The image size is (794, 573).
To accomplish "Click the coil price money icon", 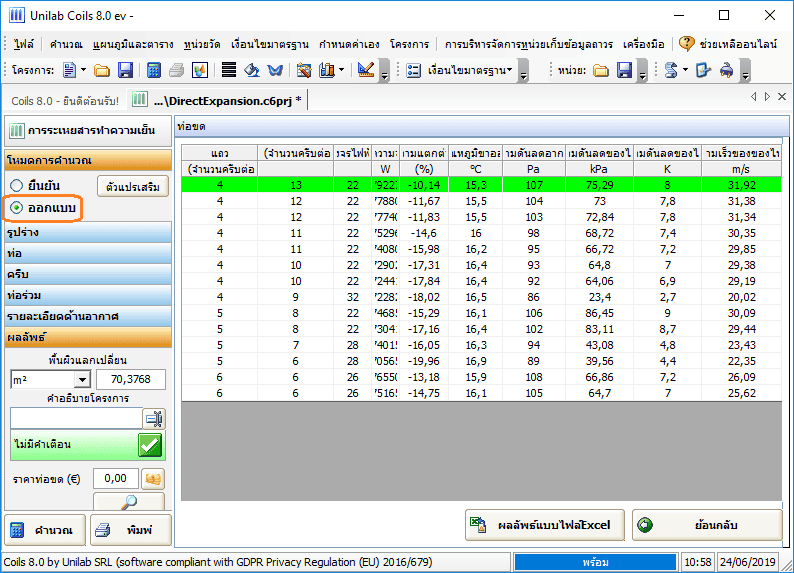I will coord(153,479).
